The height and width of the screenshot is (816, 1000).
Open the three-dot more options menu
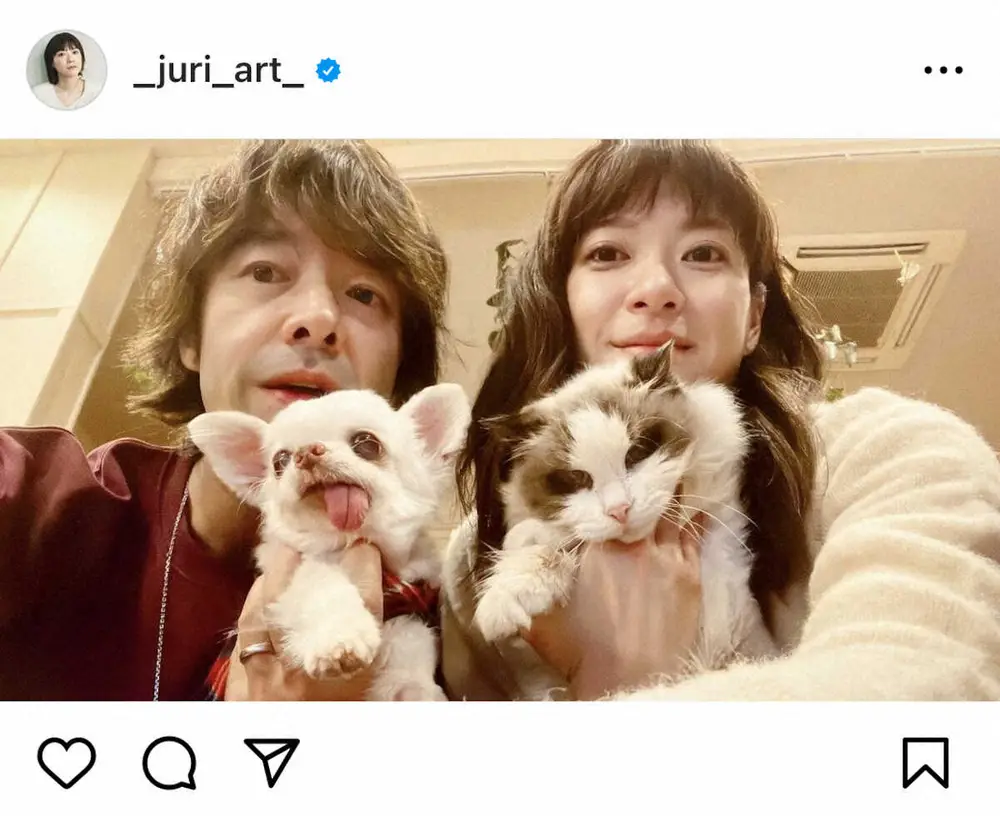(x=943, y=70)
